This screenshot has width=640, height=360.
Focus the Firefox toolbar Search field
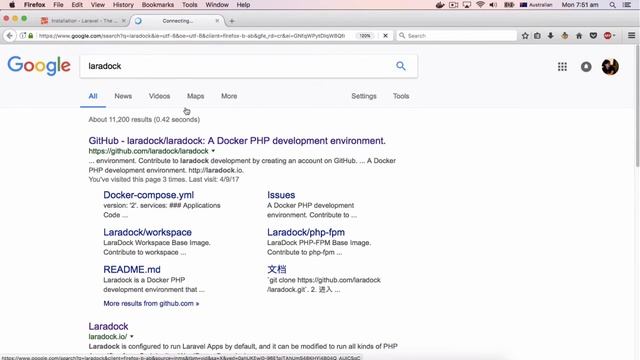(457, 36)
